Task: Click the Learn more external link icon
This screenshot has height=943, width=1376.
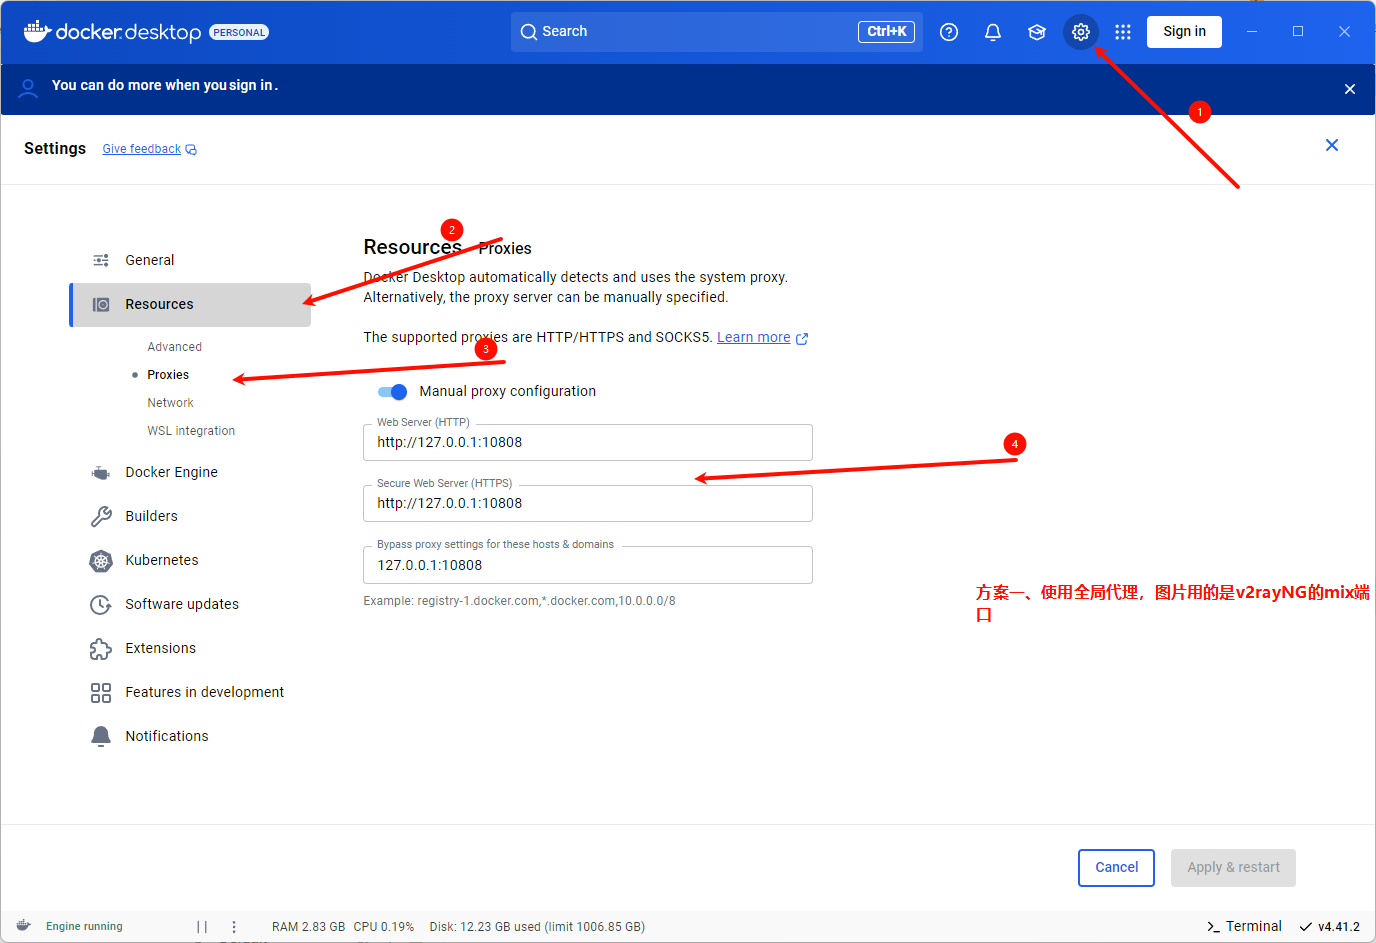Action: [802, 339]
